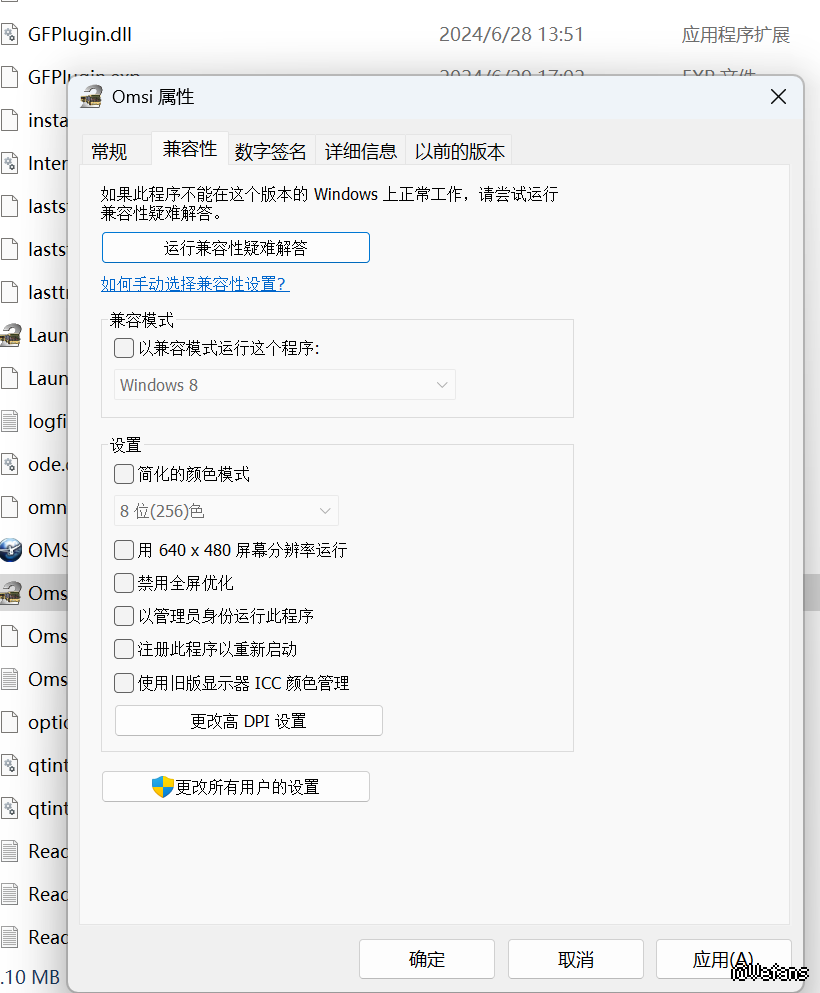820x993 pixels.
Task: Select the insta… file icon in Explorer
Action: point(9,120)
